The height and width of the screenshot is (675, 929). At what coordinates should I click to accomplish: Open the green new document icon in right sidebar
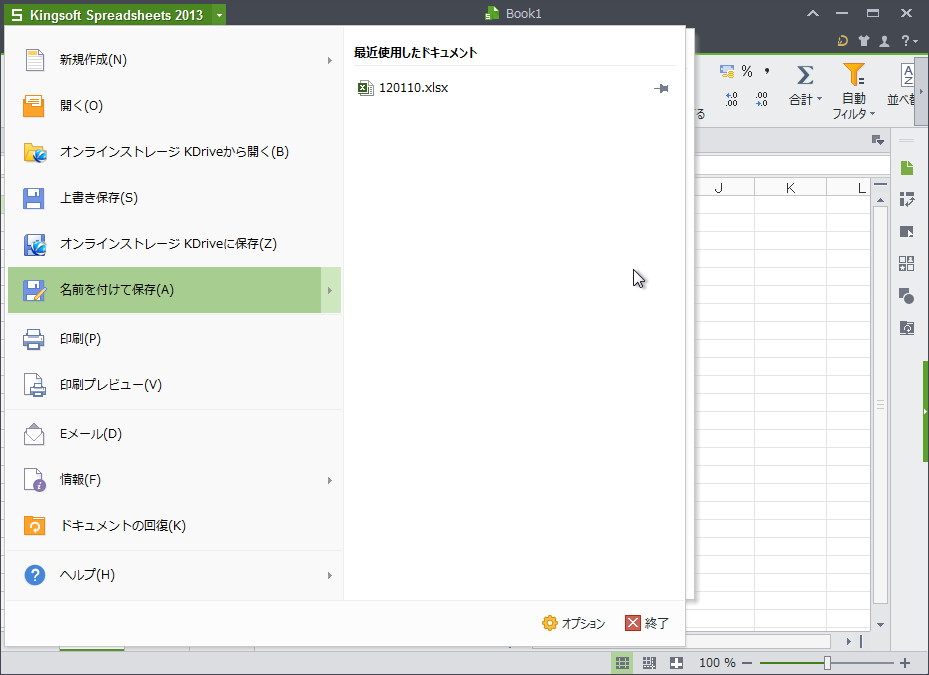907,168
